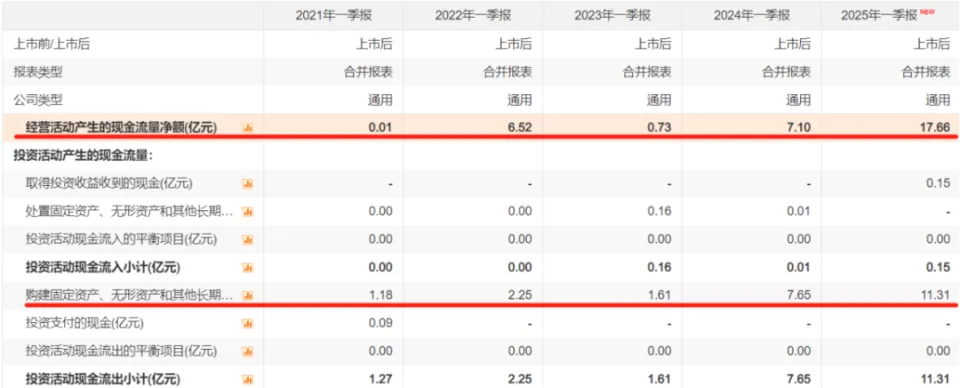
Task: Click the 投资活动产生的现金流量 section heading
Action: 83,156
